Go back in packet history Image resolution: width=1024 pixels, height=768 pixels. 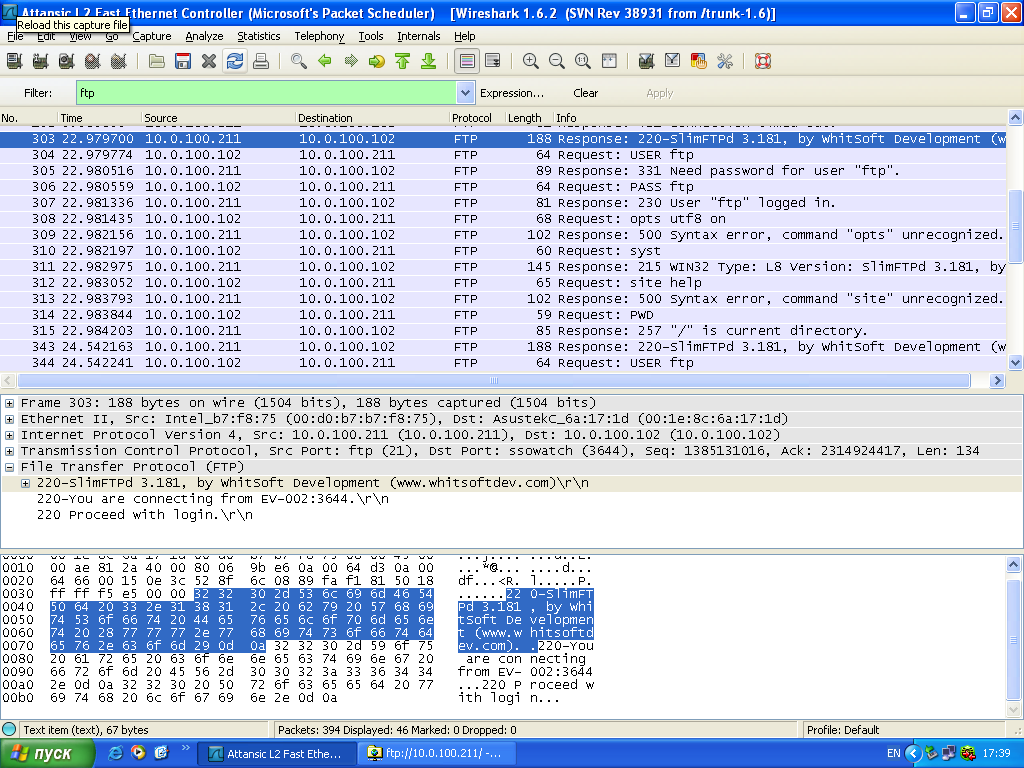tap(325, 61)
